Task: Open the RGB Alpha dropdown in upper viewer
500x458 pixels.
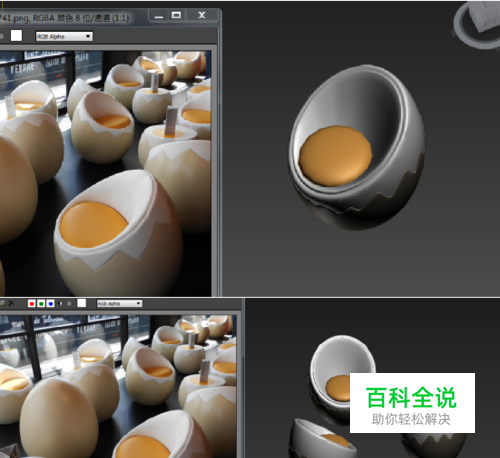Action: tap(64, 36)
